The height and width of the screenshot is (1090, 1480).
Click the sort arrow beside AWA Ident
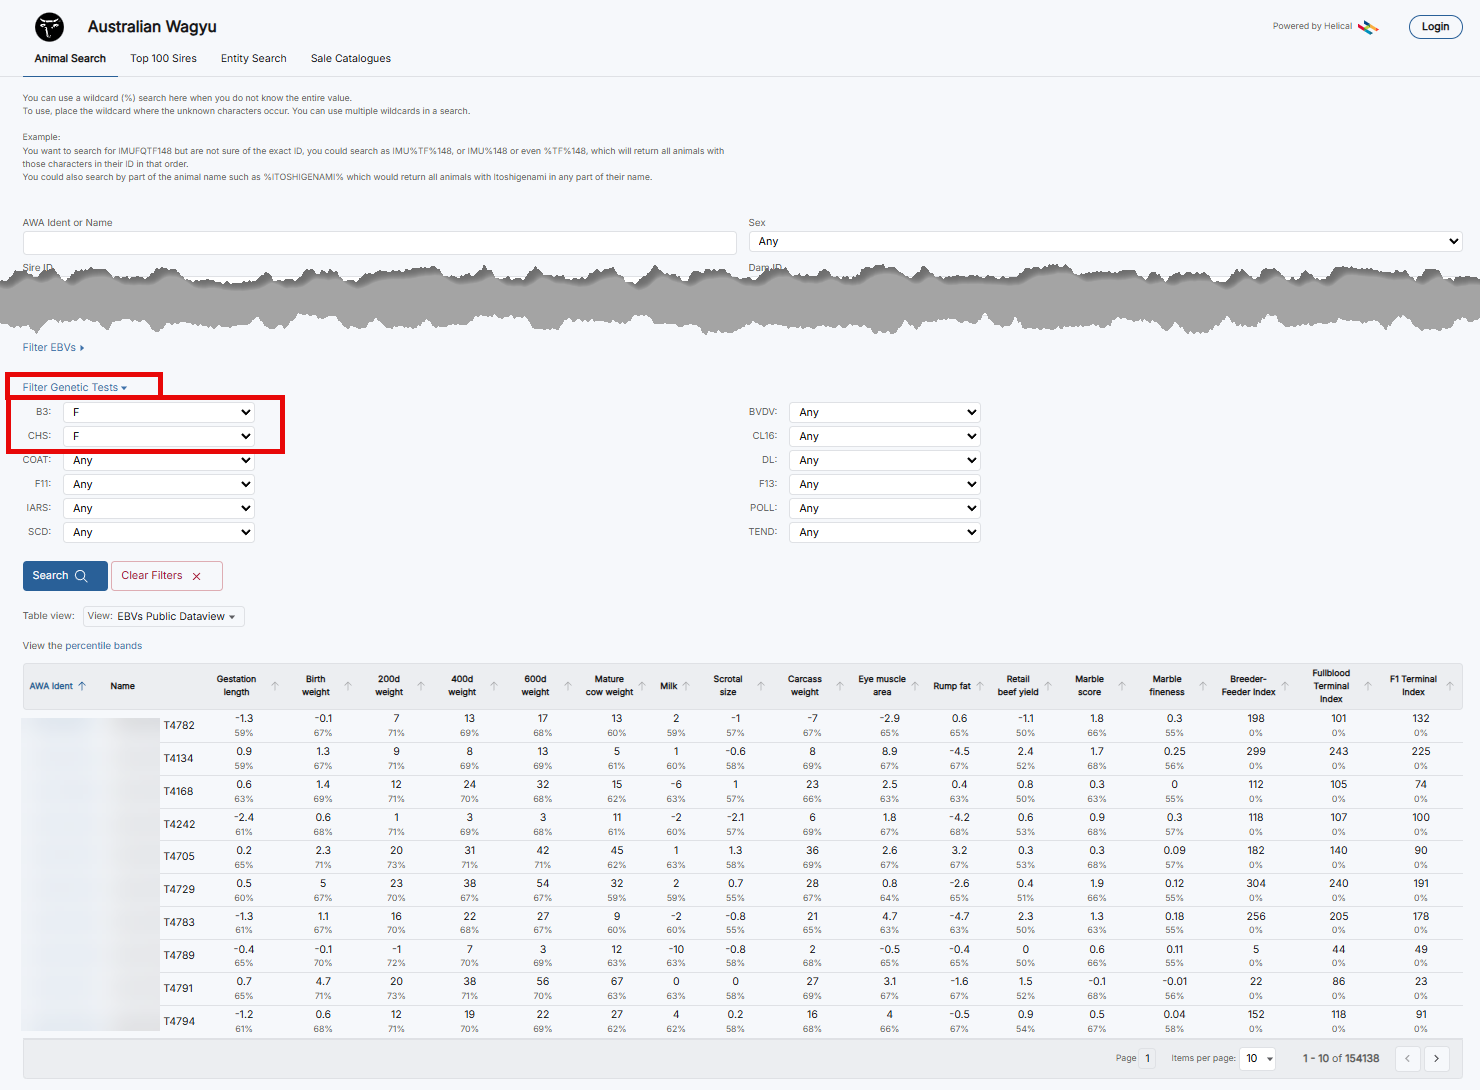(x=82, y=686)
